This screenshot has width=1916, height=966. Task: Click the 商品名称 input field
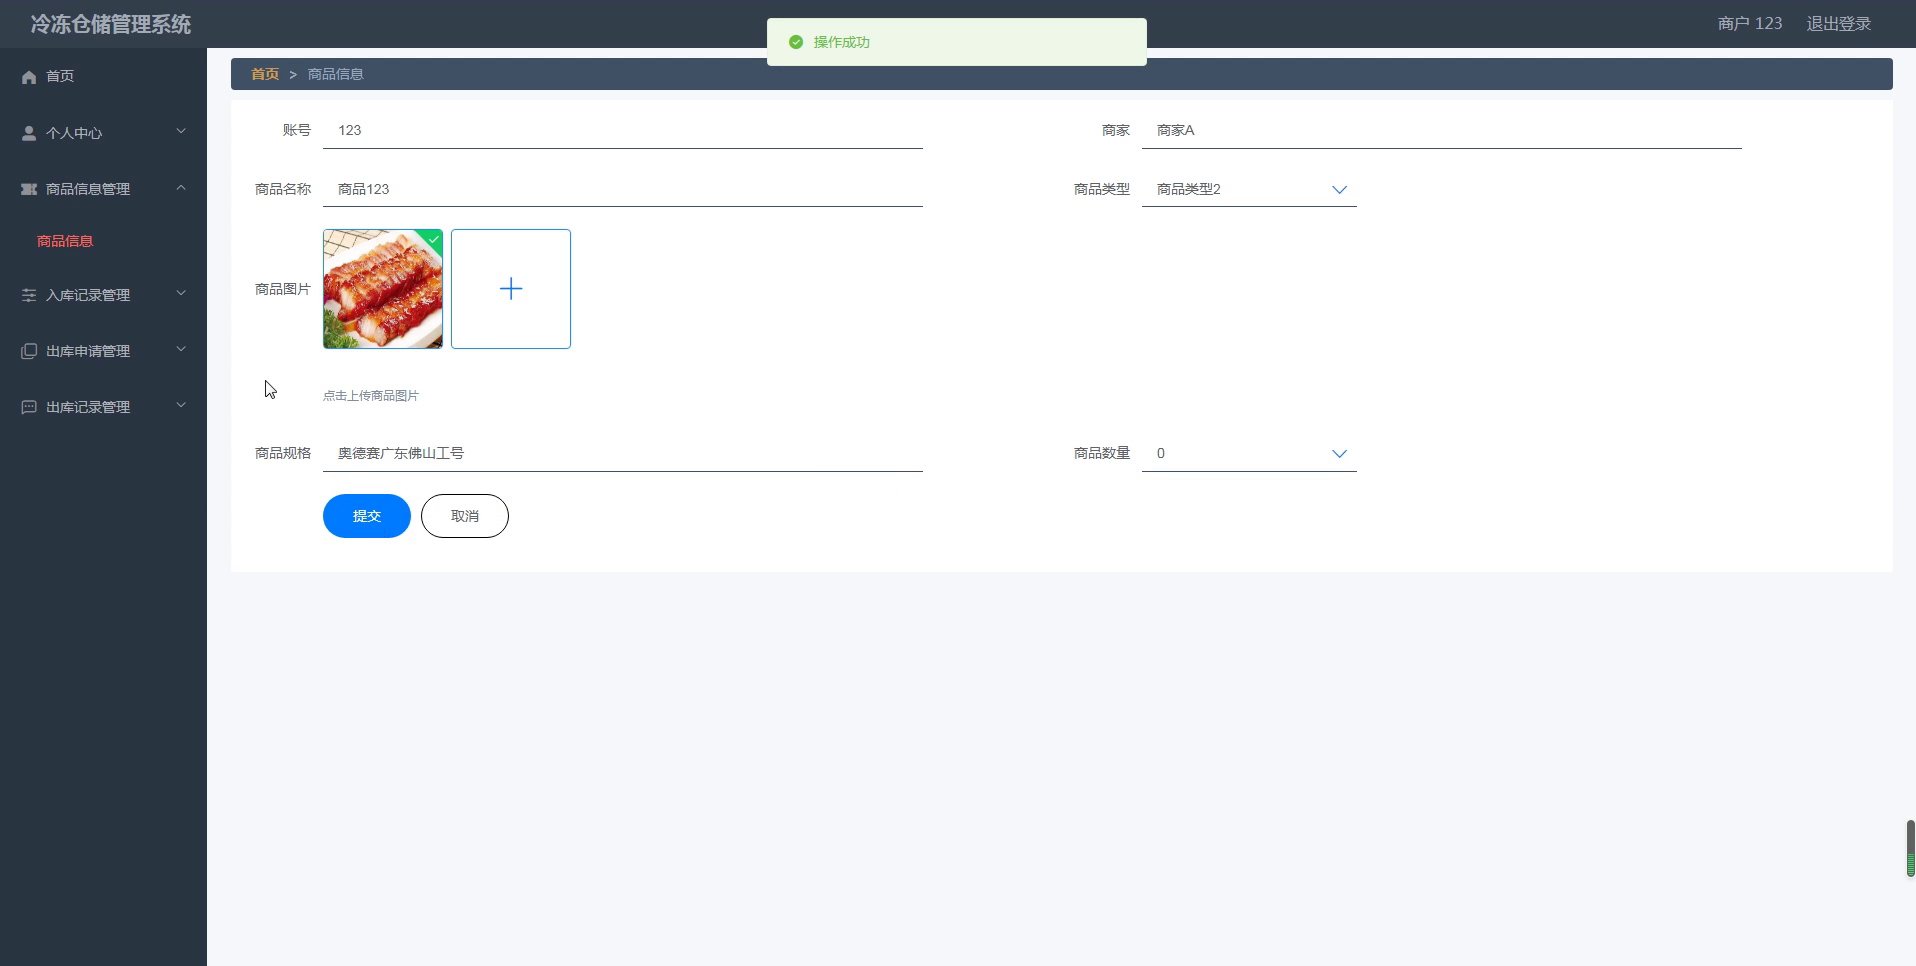point(623,189)
